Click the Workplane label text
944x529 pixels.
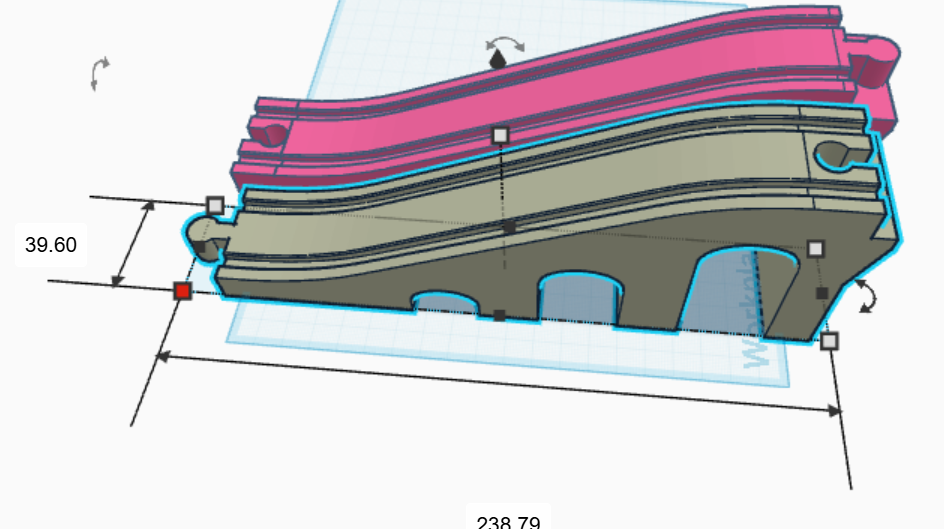[x=755, y=311]
